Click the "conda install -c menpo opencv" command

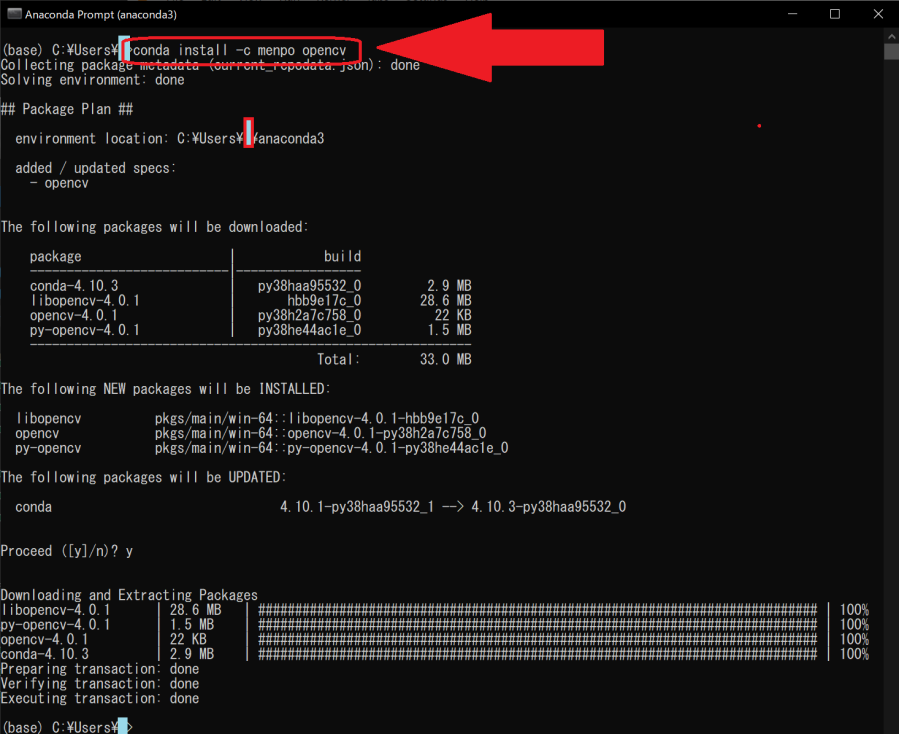[x=240, y=50]
